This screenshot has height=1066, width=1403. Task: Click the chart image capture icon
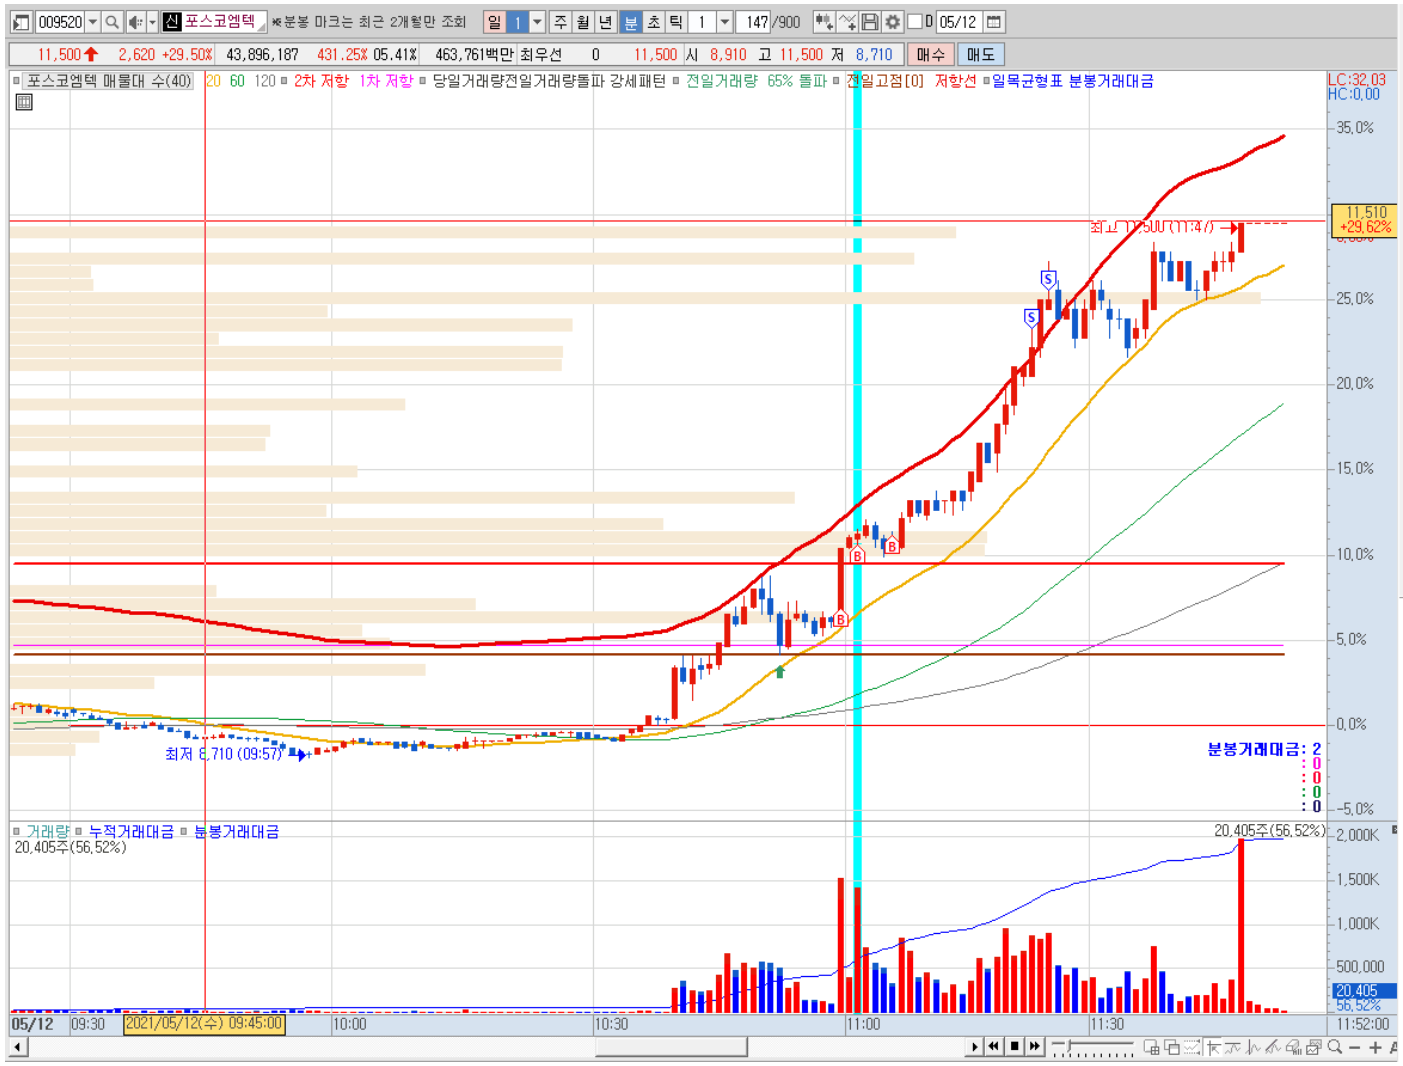click(x=1314, y=1047)
